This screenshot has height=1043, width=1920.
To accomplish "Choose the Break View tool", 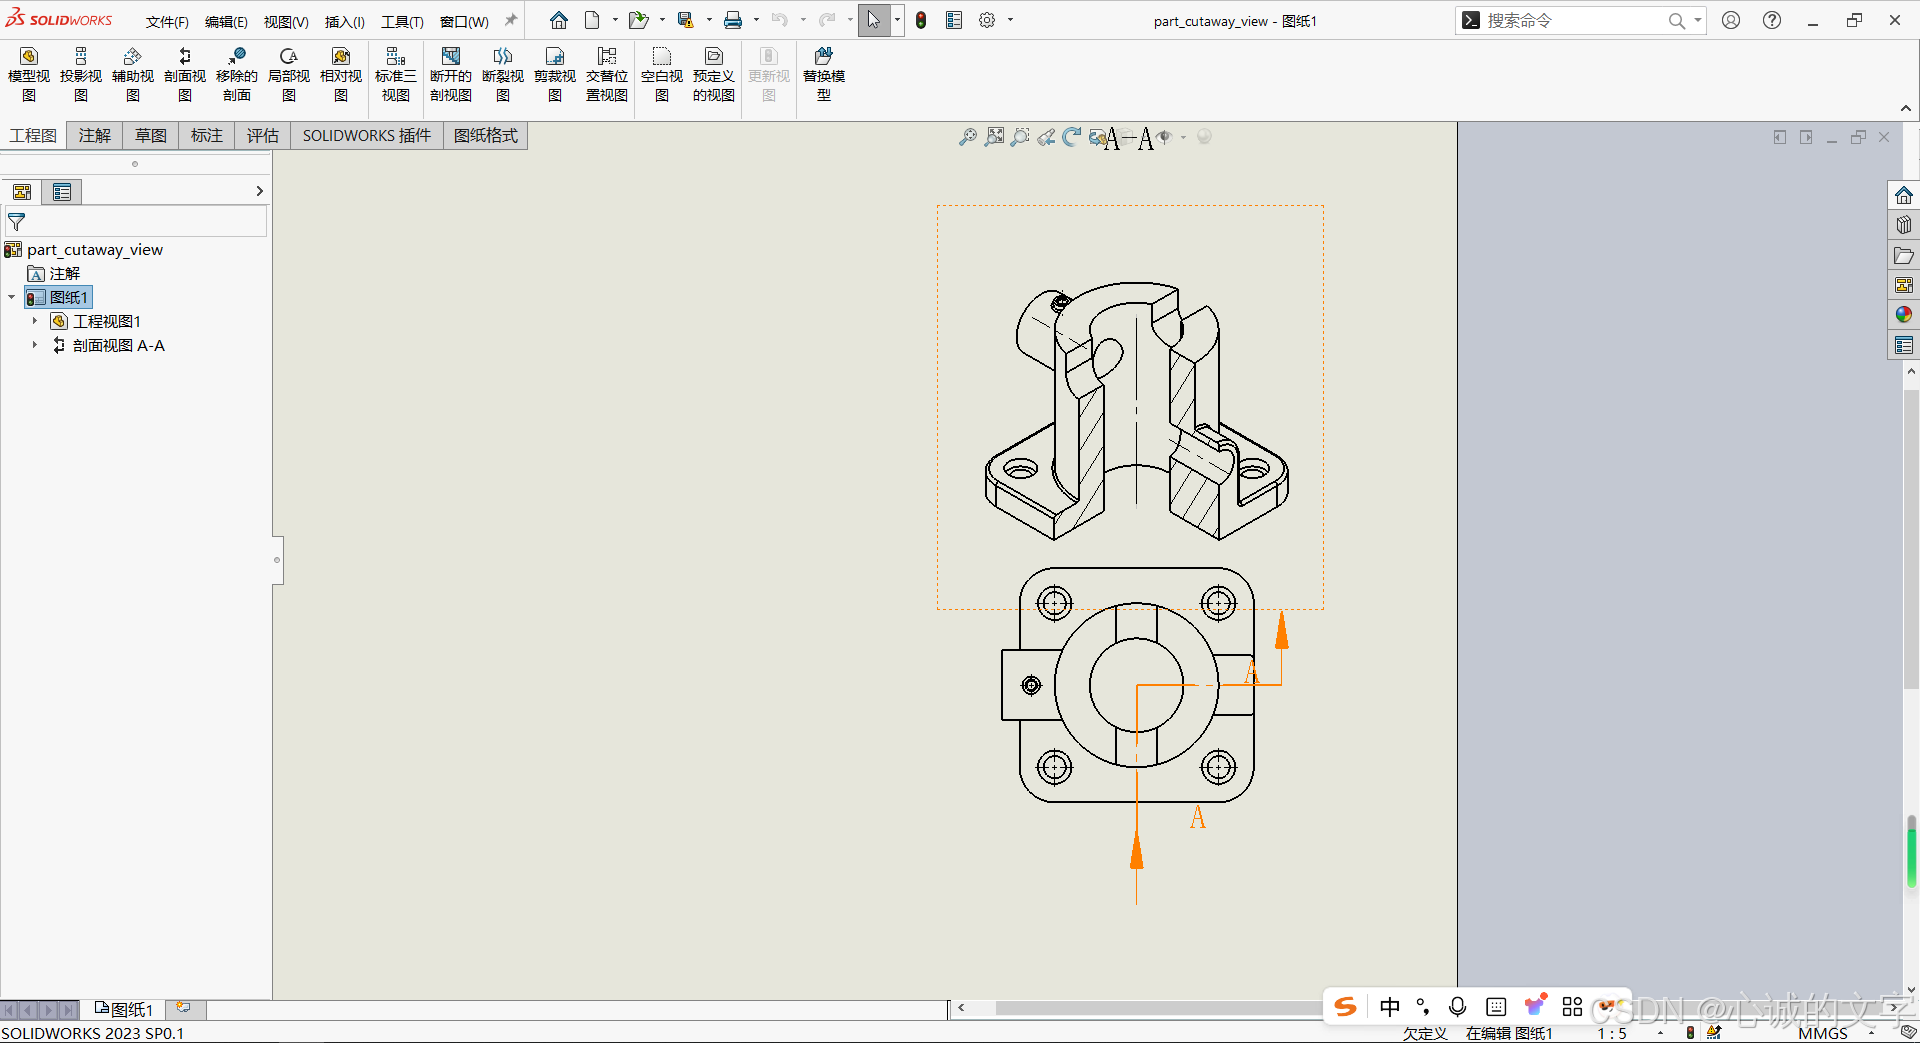I will point(503,75).
